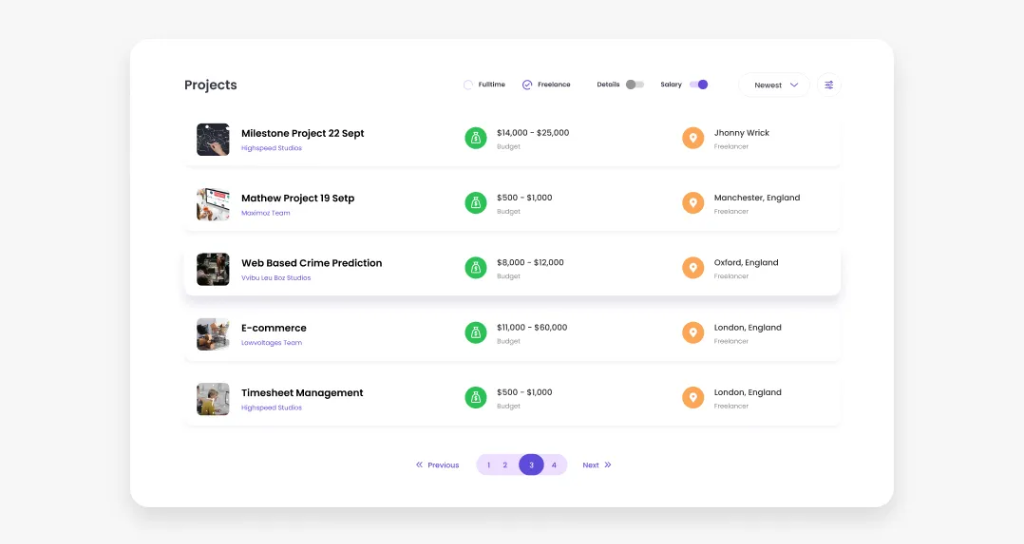Click location pin icon beside Manchester, England

693,203
